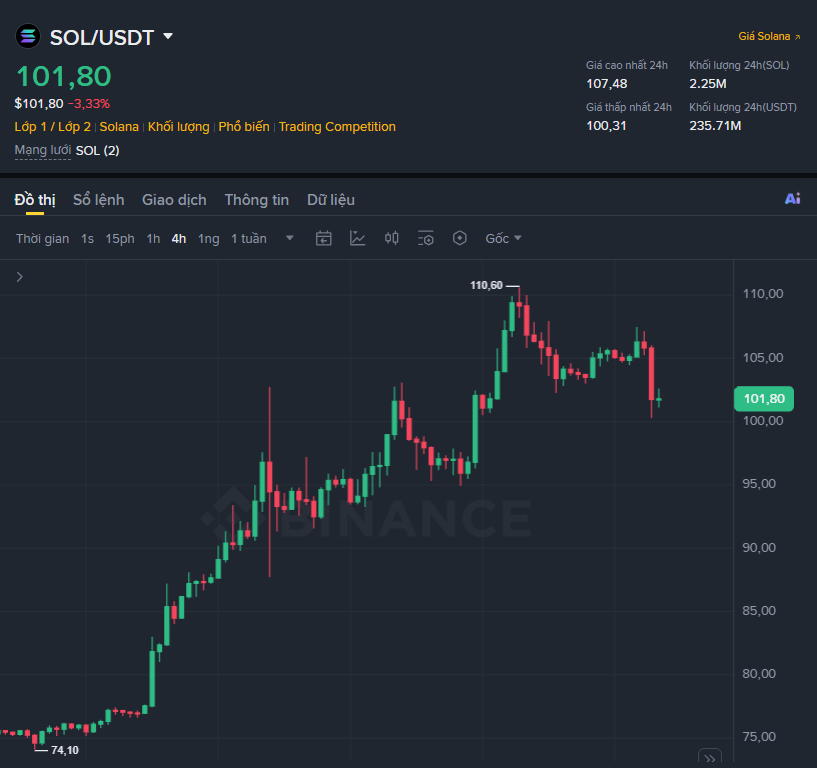Click the 95,00 price axis label

coord(759,484)
